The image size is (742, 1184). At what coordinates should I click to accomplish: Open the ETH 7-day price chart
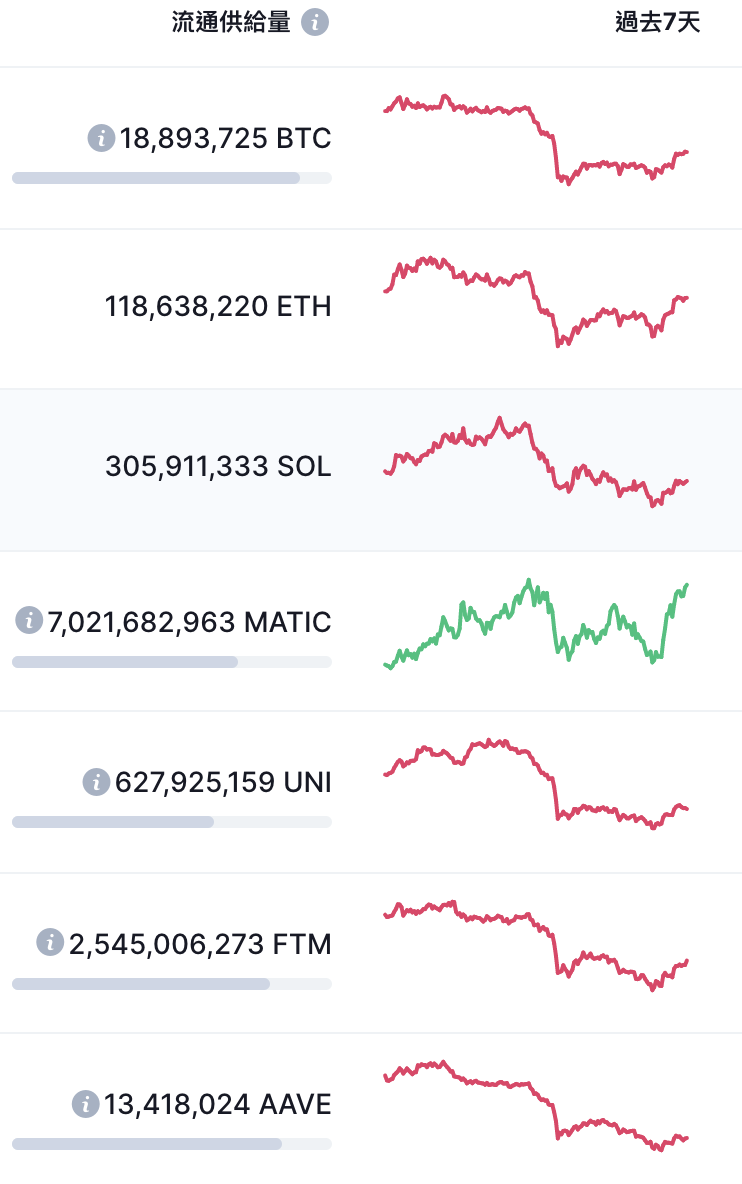pyautogui.click(x=536, y=301)
